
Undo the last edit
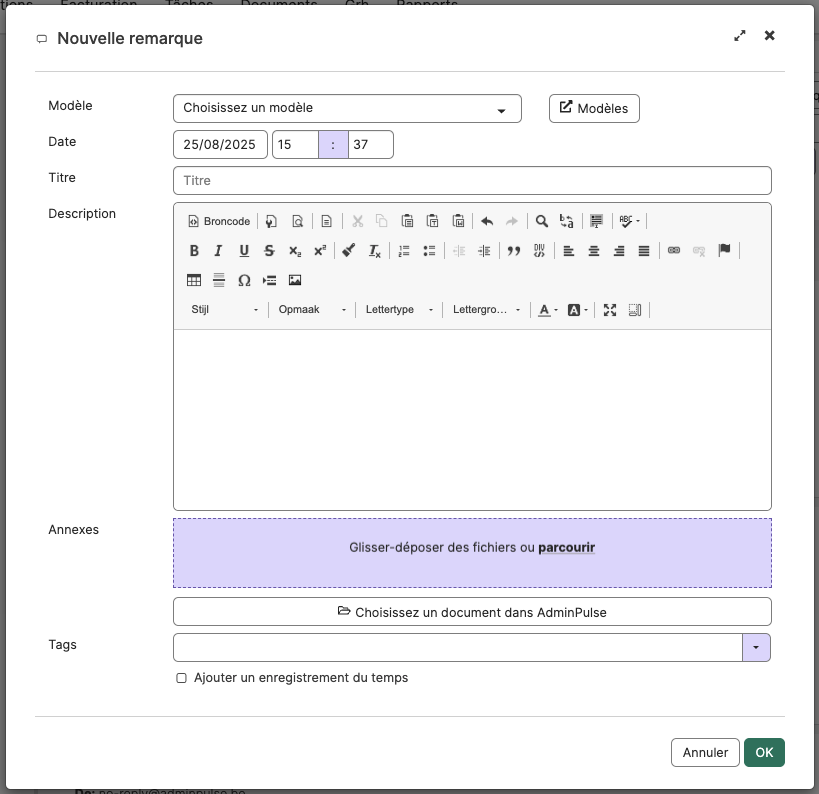click(487, 221)
